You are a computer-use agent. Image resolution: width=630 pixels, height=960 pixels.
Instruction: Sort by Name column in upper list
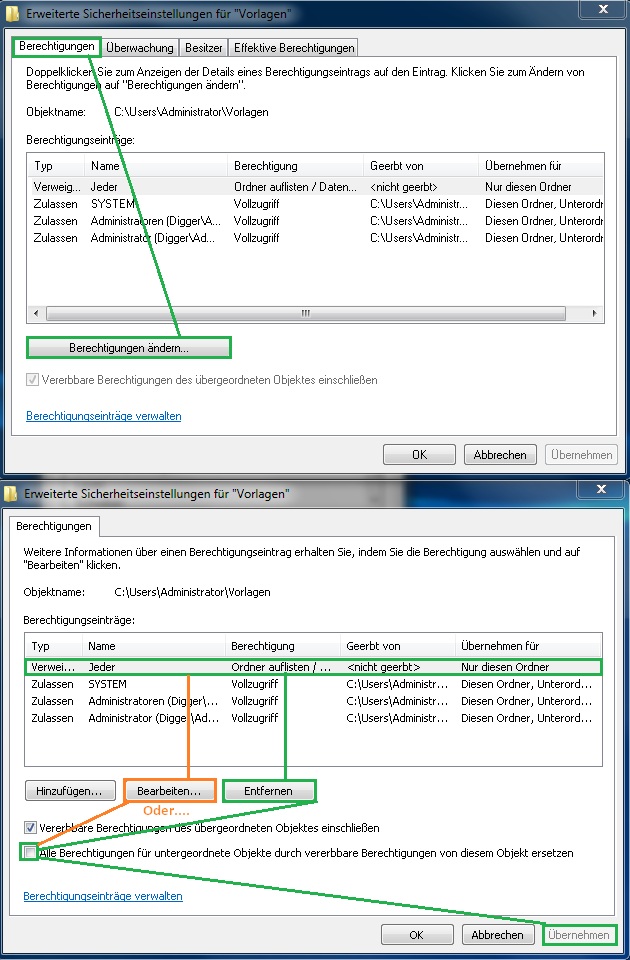pos(156,166)
